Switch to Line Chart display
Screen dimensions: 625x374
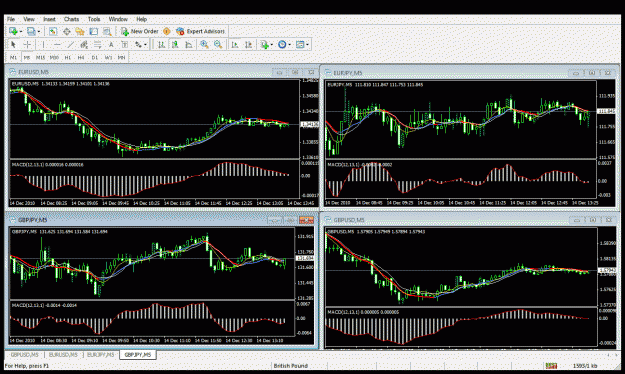pyautogui.click(x=189, y=45)
